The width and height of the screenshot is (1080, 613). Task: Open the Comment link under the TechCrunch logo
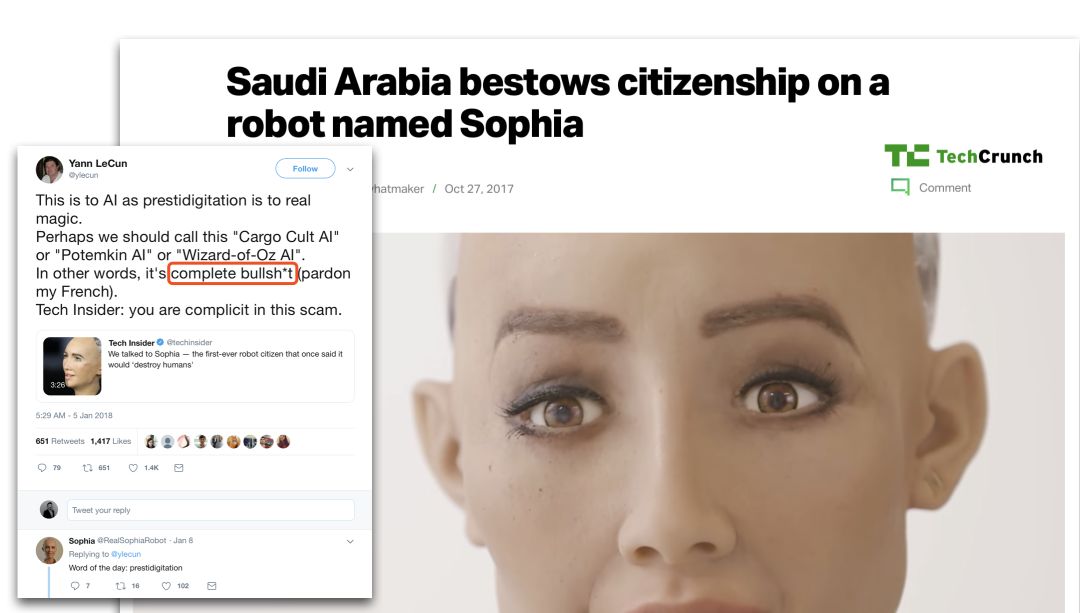point(931,187)
